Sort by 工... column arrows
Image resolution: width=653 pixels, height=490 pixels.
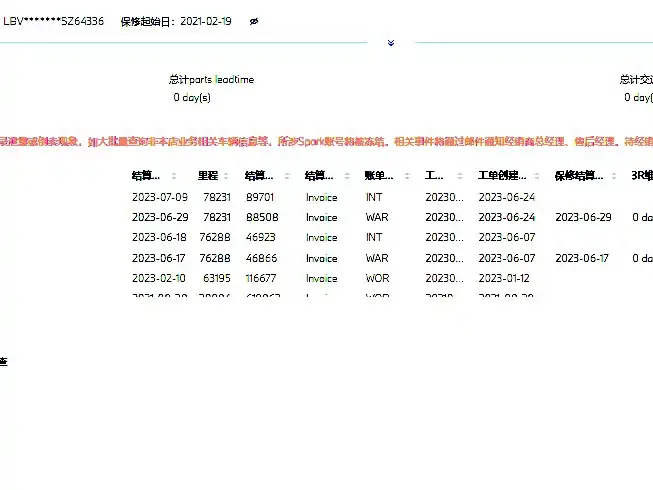click(x=460, y=176)
